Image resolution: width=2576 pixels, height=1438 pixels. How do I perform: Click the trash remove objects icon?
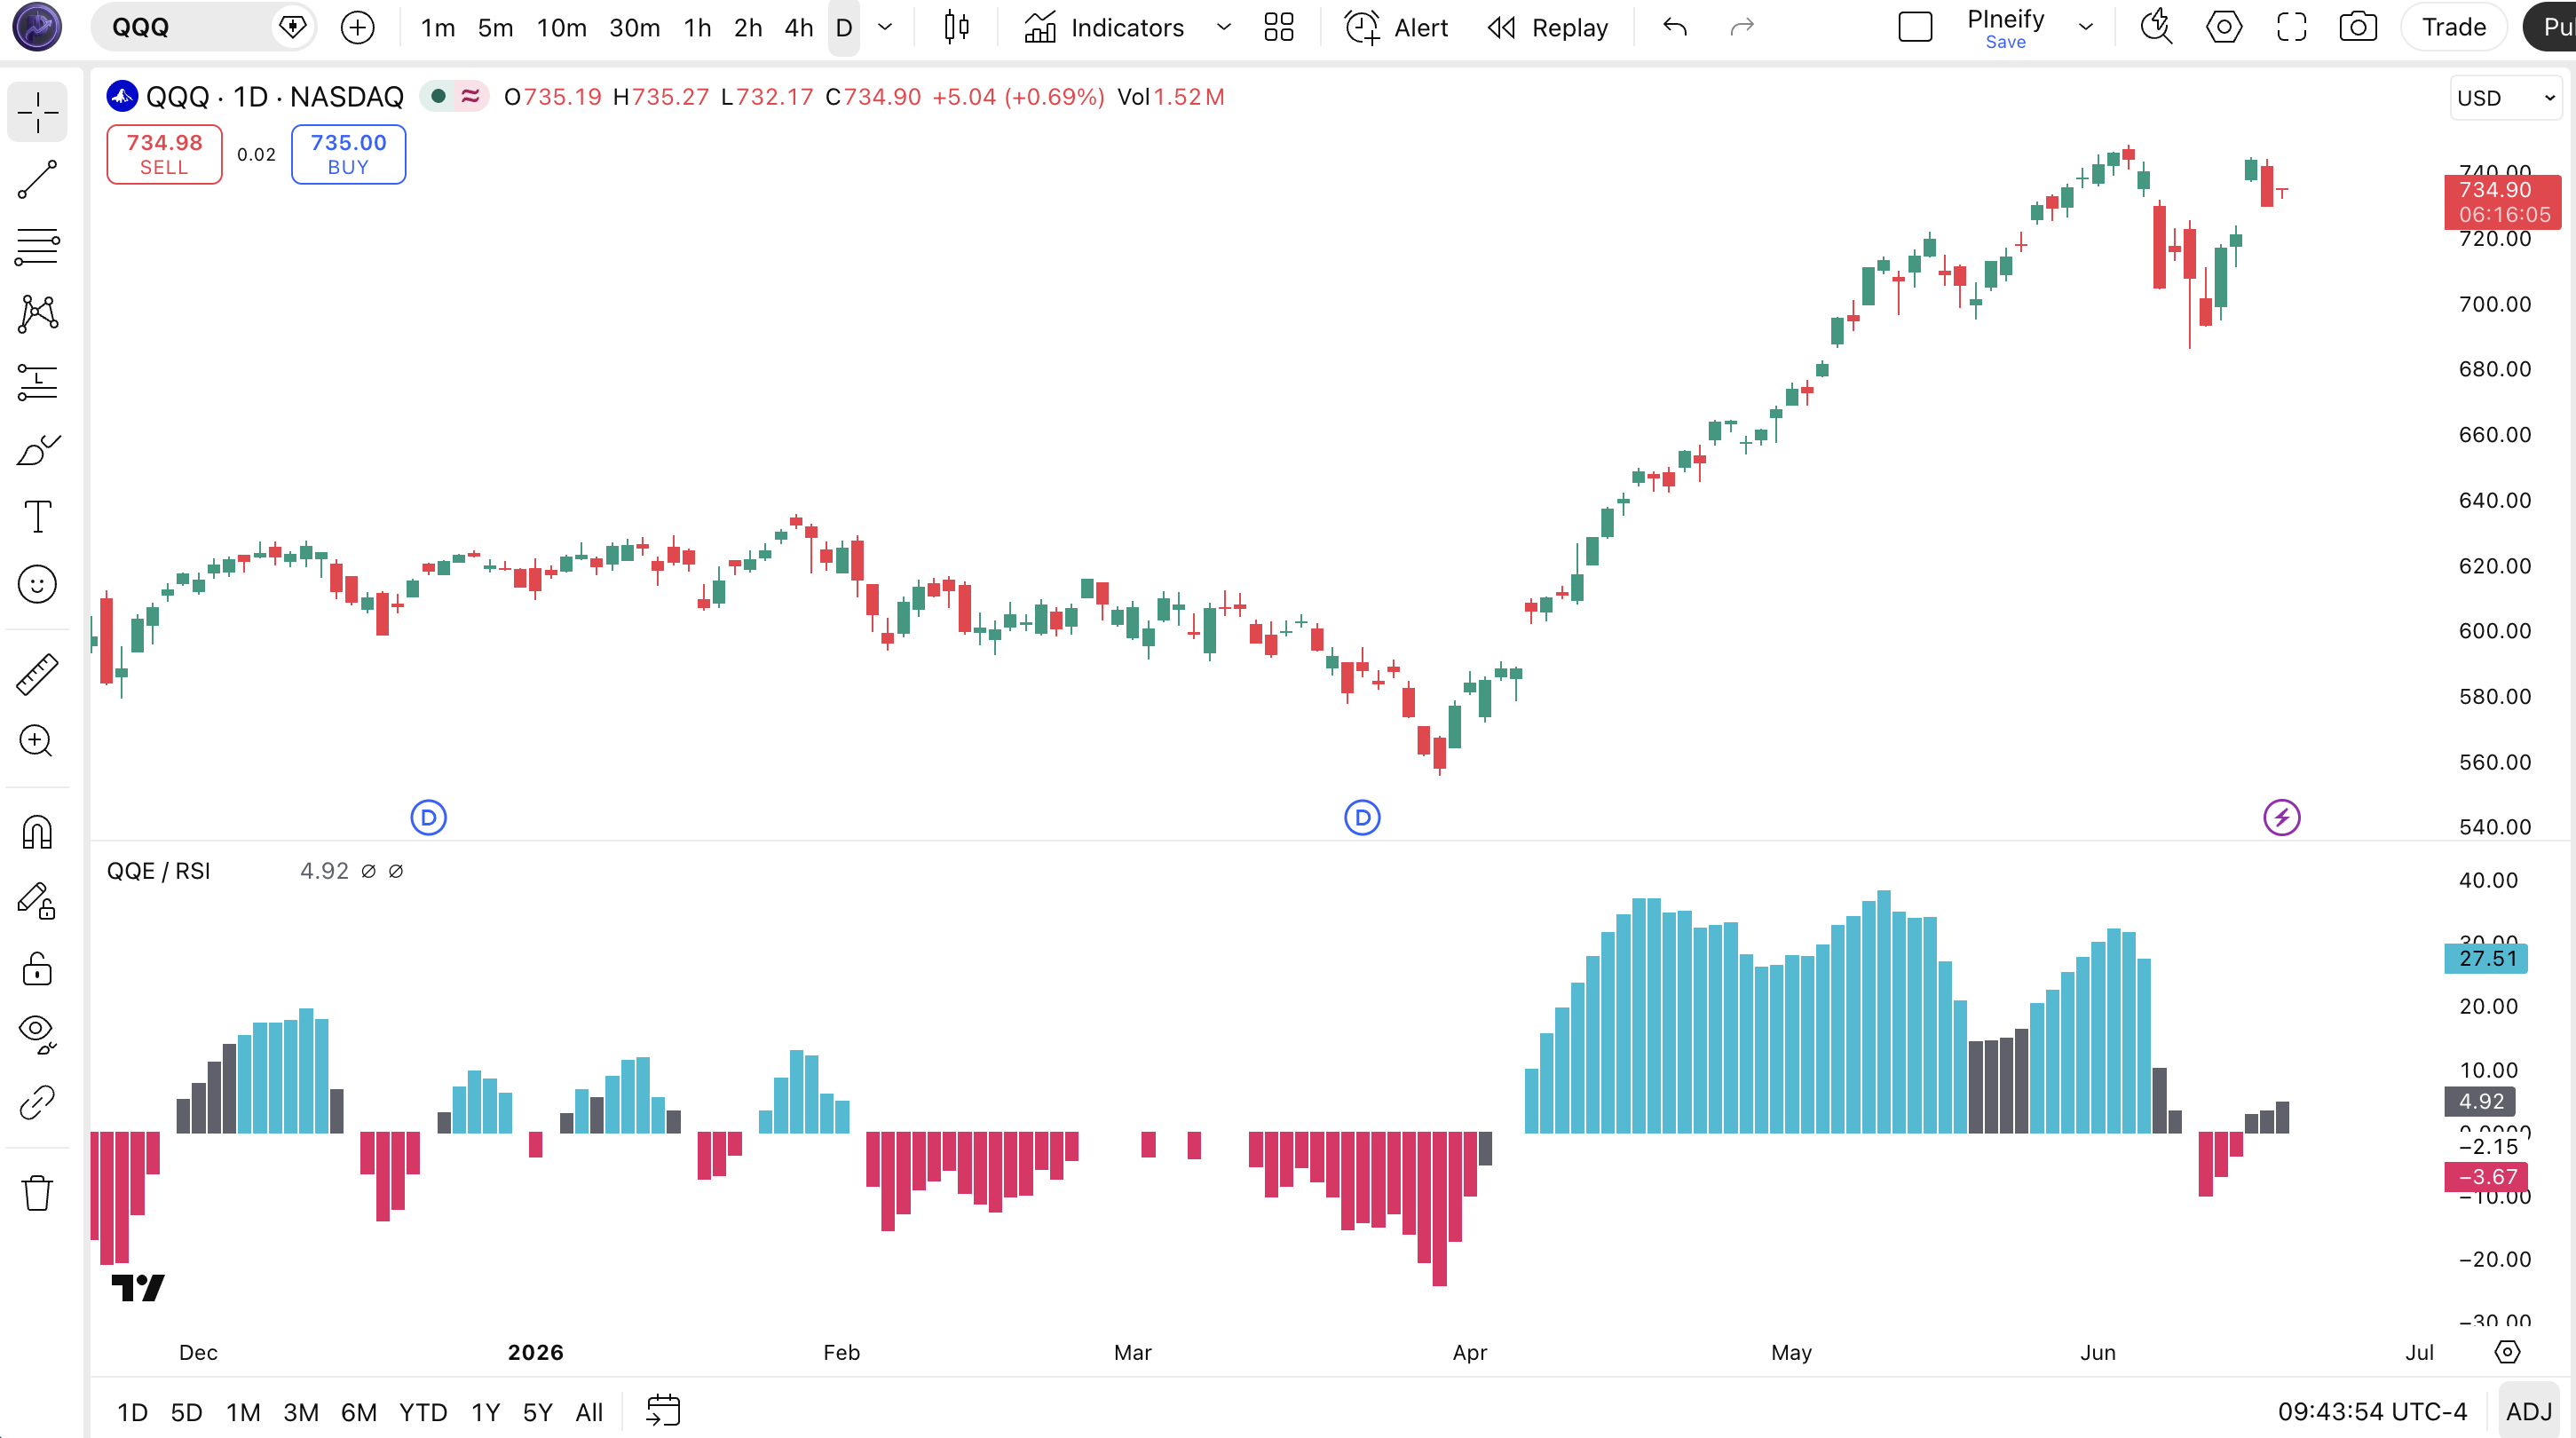37,1192
